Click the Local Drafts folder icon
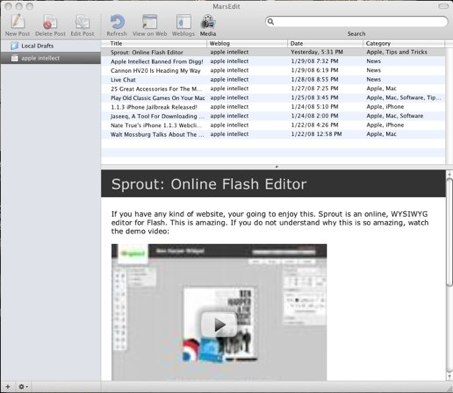The width and height of the screenshot is (453, 393). (14, 46)
